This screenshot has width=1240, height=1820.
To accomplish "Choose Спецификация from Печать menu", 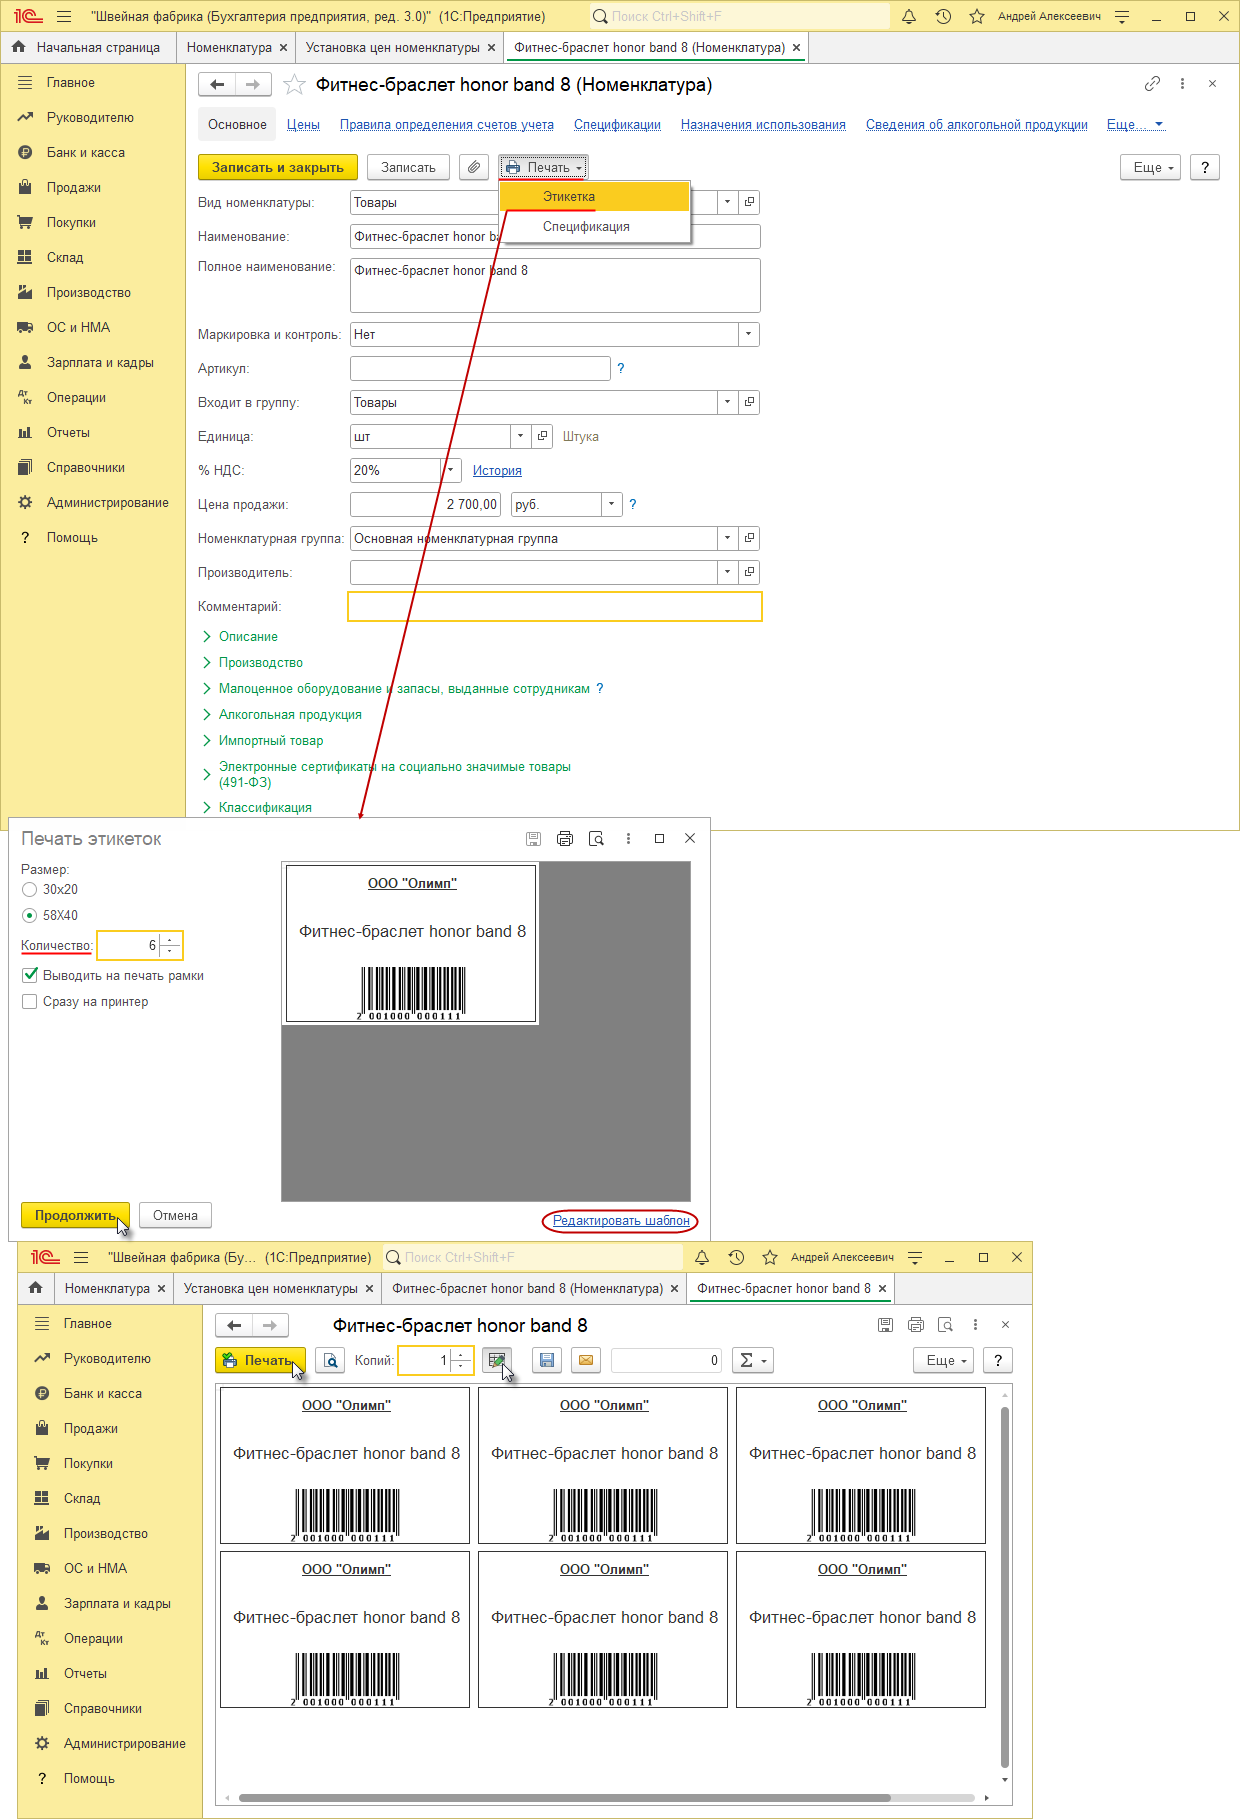I will [595, 227].
